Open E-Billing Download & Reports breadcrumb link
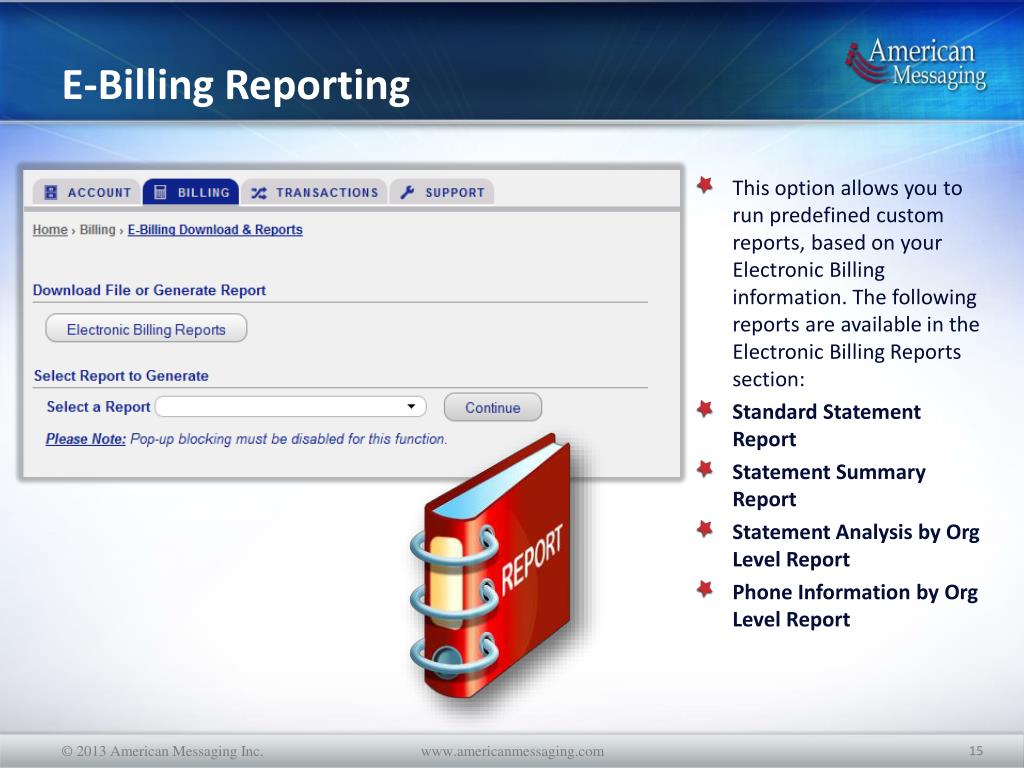 (x=215, y=230)
